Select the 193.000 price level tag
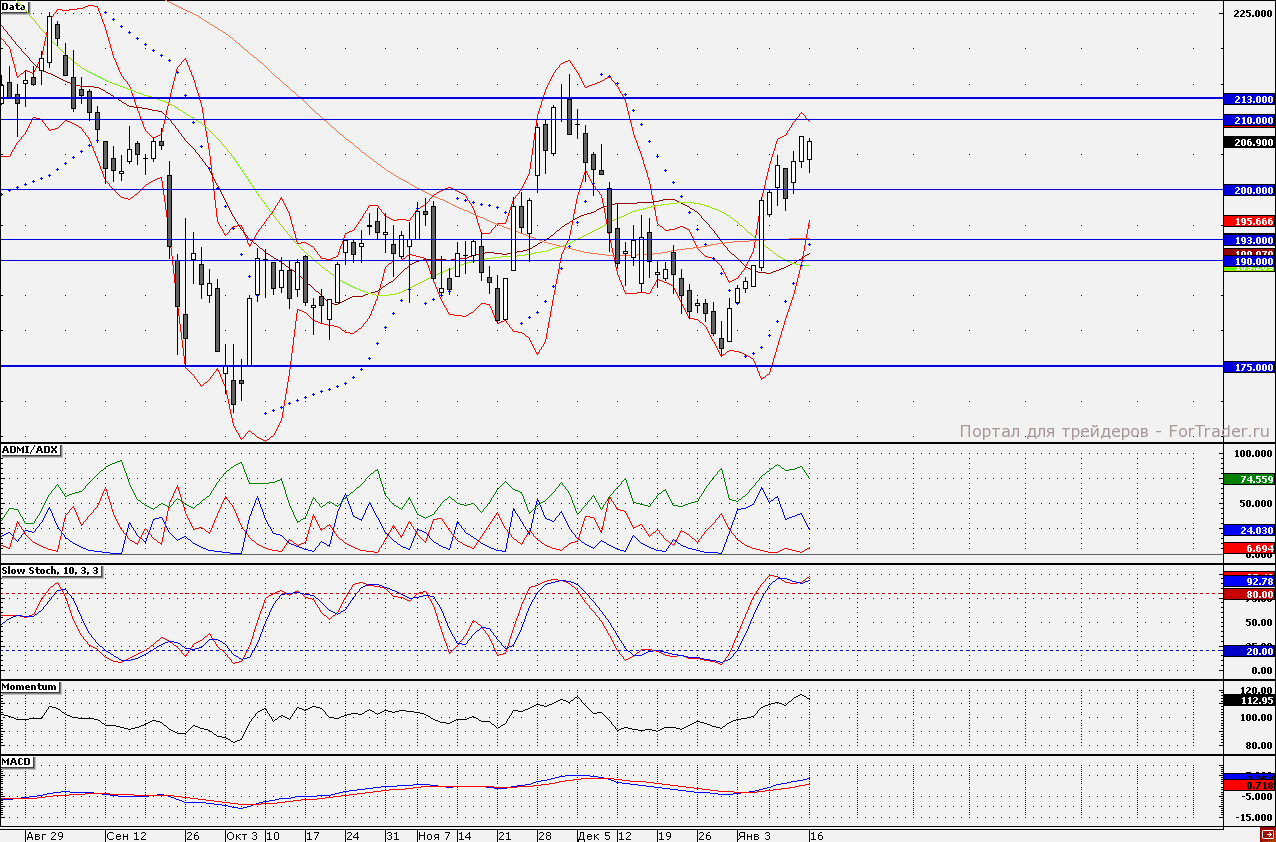Screen dimensions: 1276x842 coord(1249,240)
